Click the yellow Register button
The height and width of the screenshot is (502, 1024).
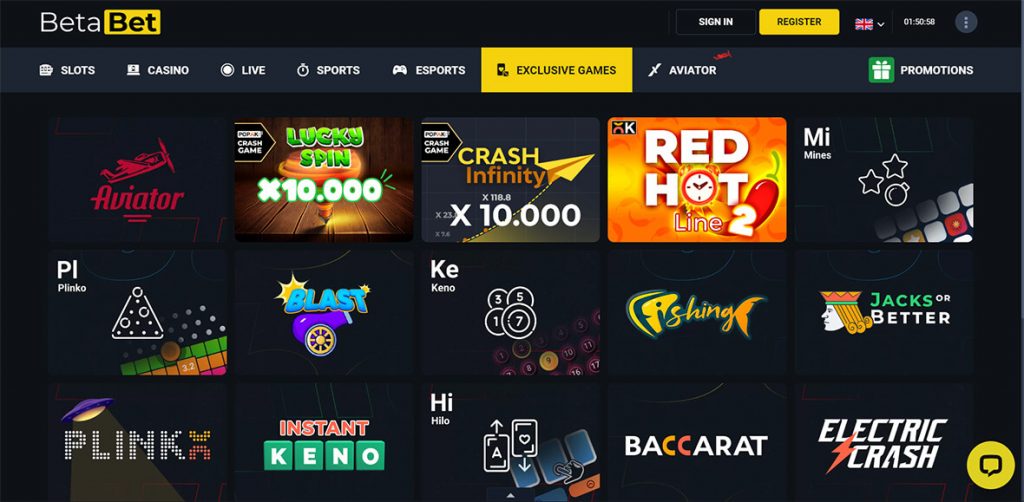click(799, 22)
